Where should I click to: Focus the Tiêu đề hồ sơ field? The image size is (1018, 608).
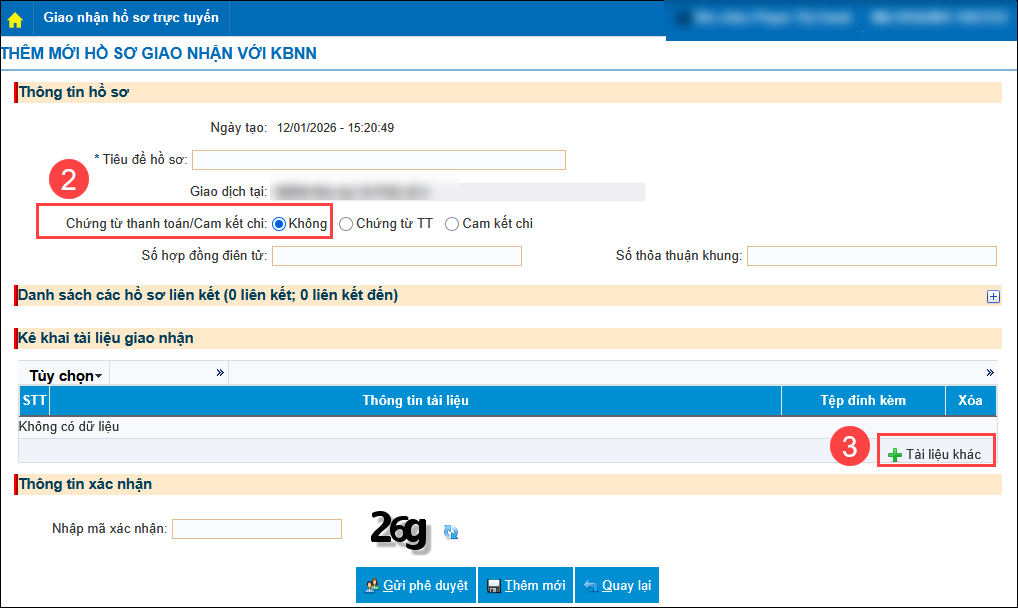[x=379, y=160]
